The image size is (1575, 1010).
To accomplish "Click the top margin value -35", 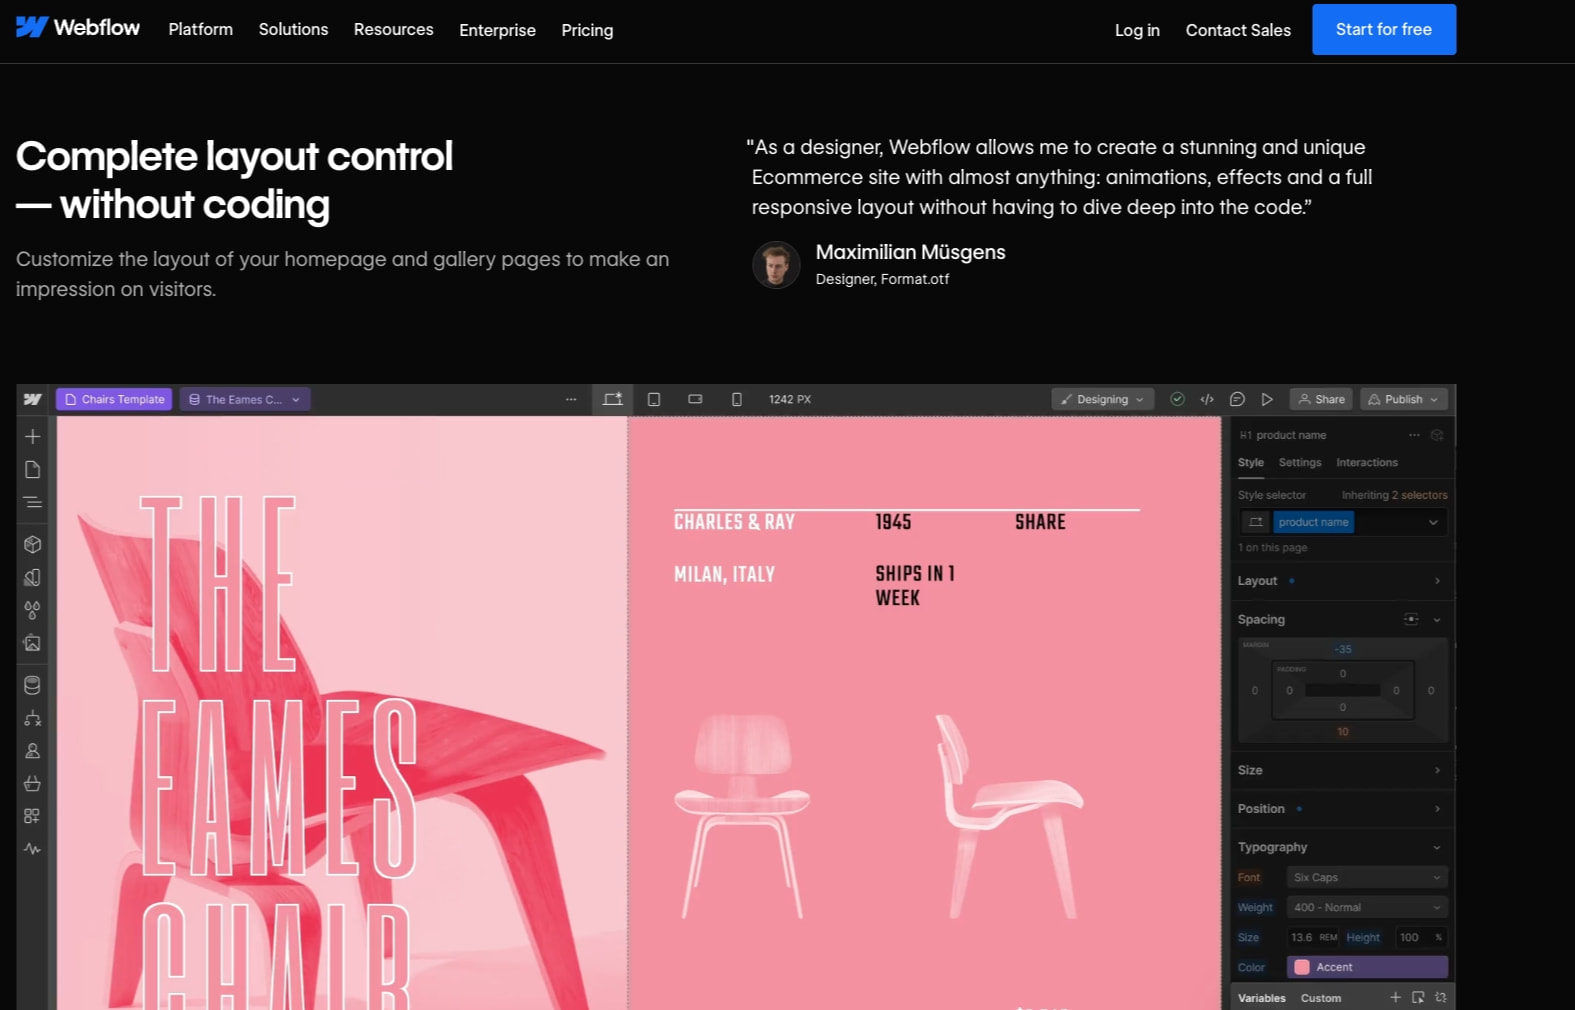I will 1342,649.
